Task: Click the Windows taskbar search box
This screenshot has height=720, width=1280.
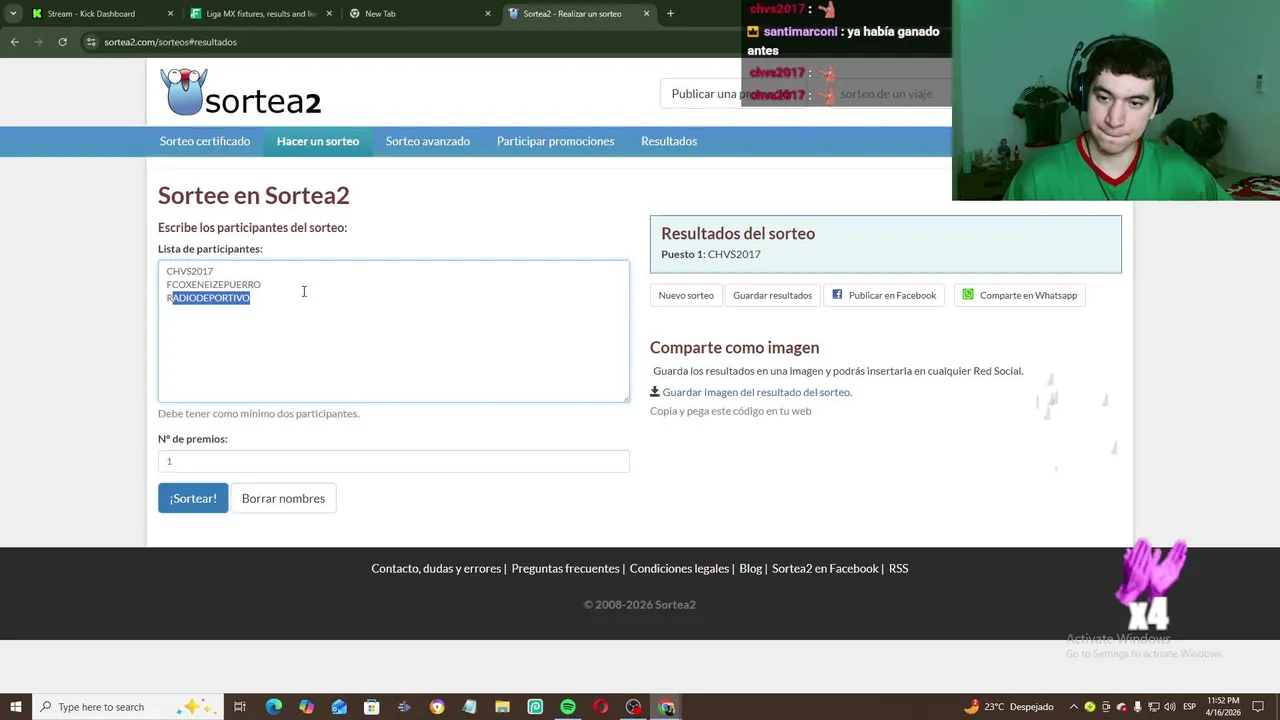Action: pyautogui.click(x=128, y=707)
